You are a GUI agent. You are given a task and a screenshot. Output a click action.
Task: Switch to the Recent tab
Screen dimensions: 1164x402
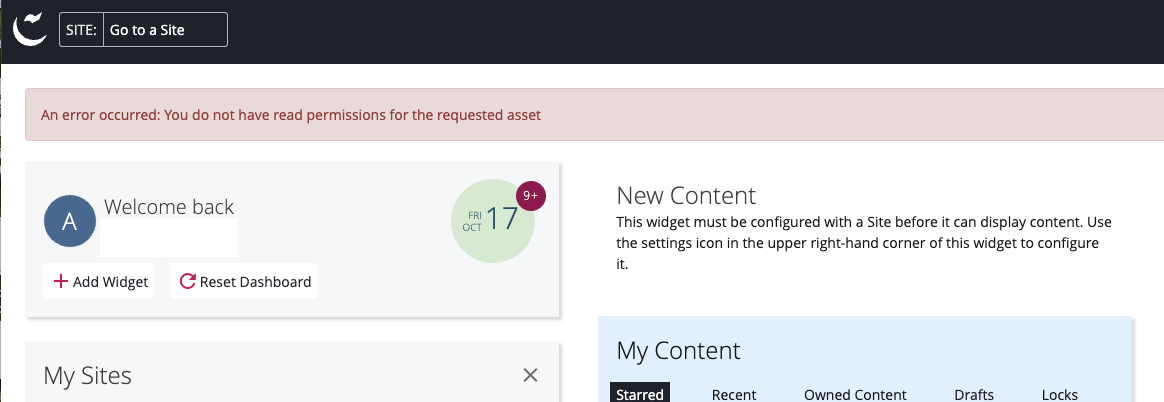734,394
